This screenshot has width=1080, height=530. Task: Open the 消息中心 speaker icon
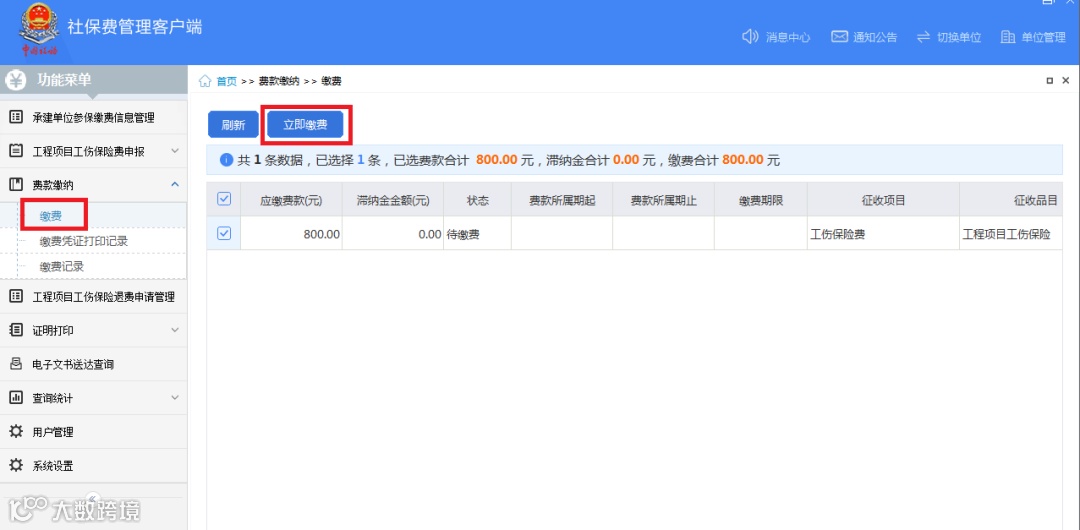[x=749, y=37]
